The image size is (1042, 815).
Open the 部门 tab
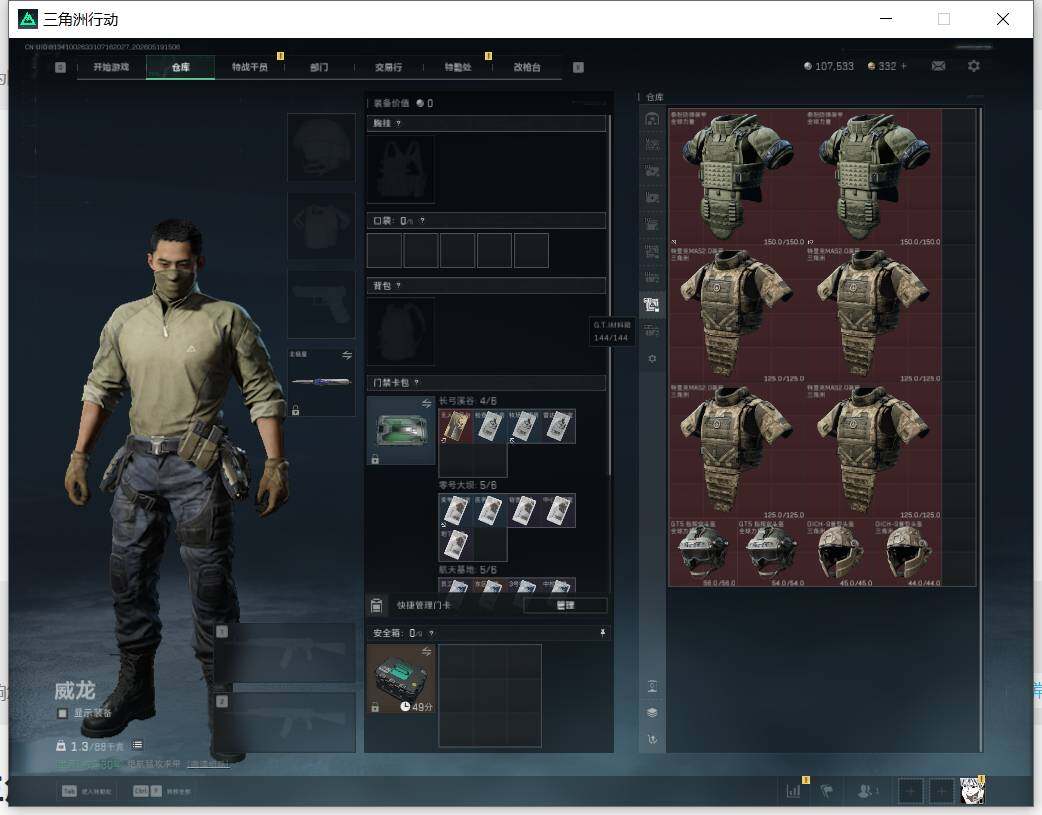(x=319, y=67)
